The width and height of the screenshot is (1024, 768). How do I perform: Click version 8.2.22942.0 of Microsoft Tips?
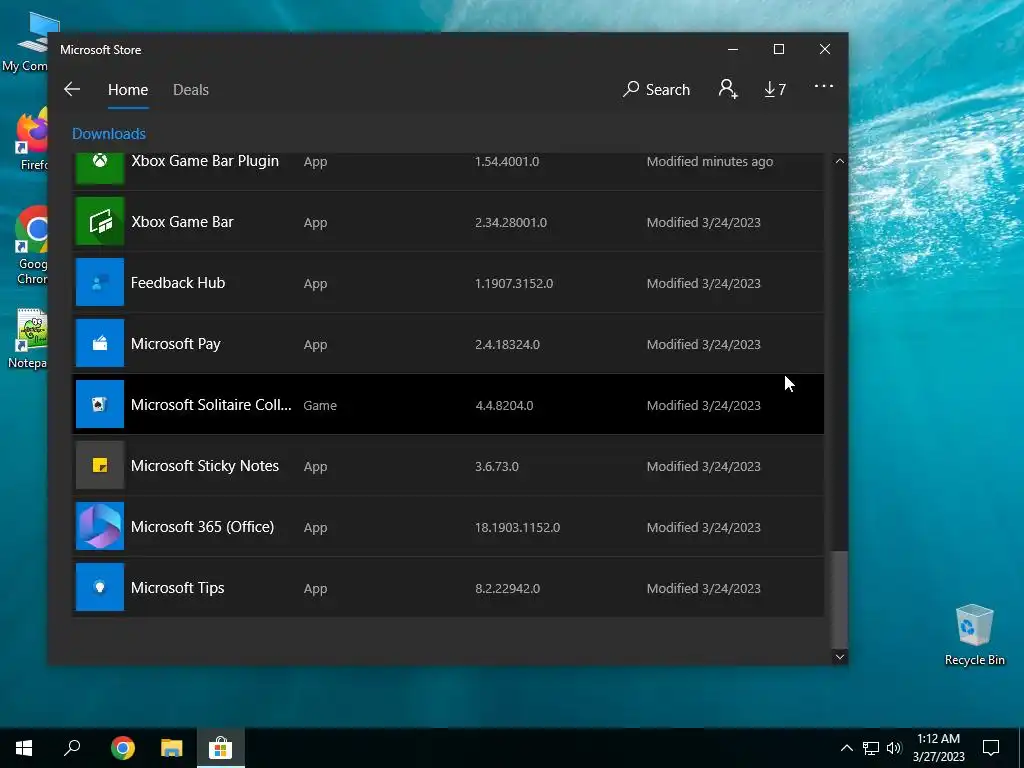coord(507,588)
